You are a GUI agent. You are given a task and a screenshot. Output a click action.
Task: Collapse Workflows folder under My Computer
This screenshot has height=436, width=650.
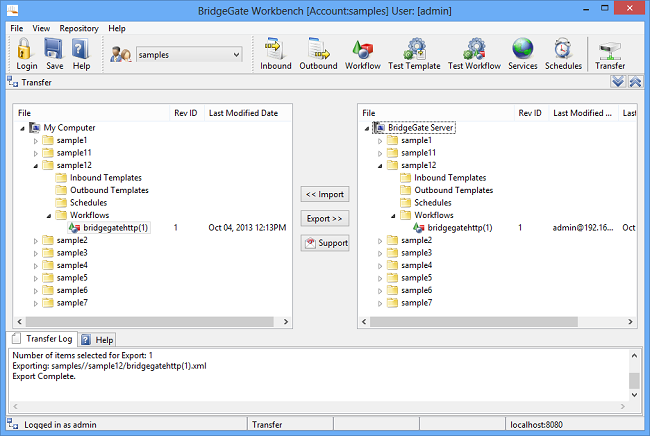coord(48,215)
